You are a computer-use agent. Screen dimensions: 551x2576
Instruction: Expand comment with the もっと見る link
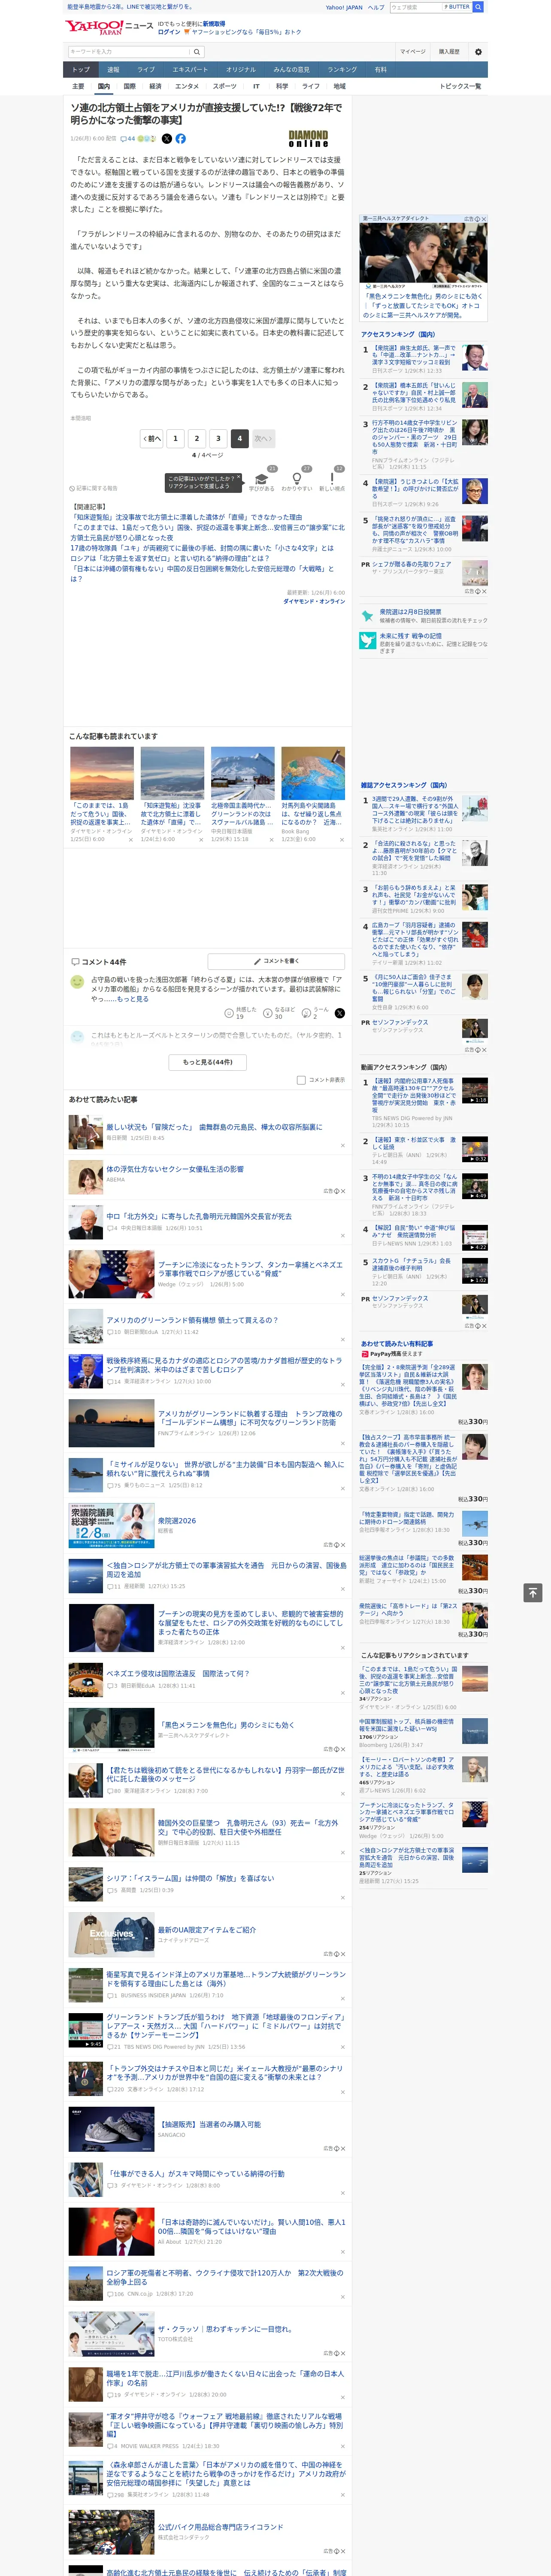(x=132, y=999)
